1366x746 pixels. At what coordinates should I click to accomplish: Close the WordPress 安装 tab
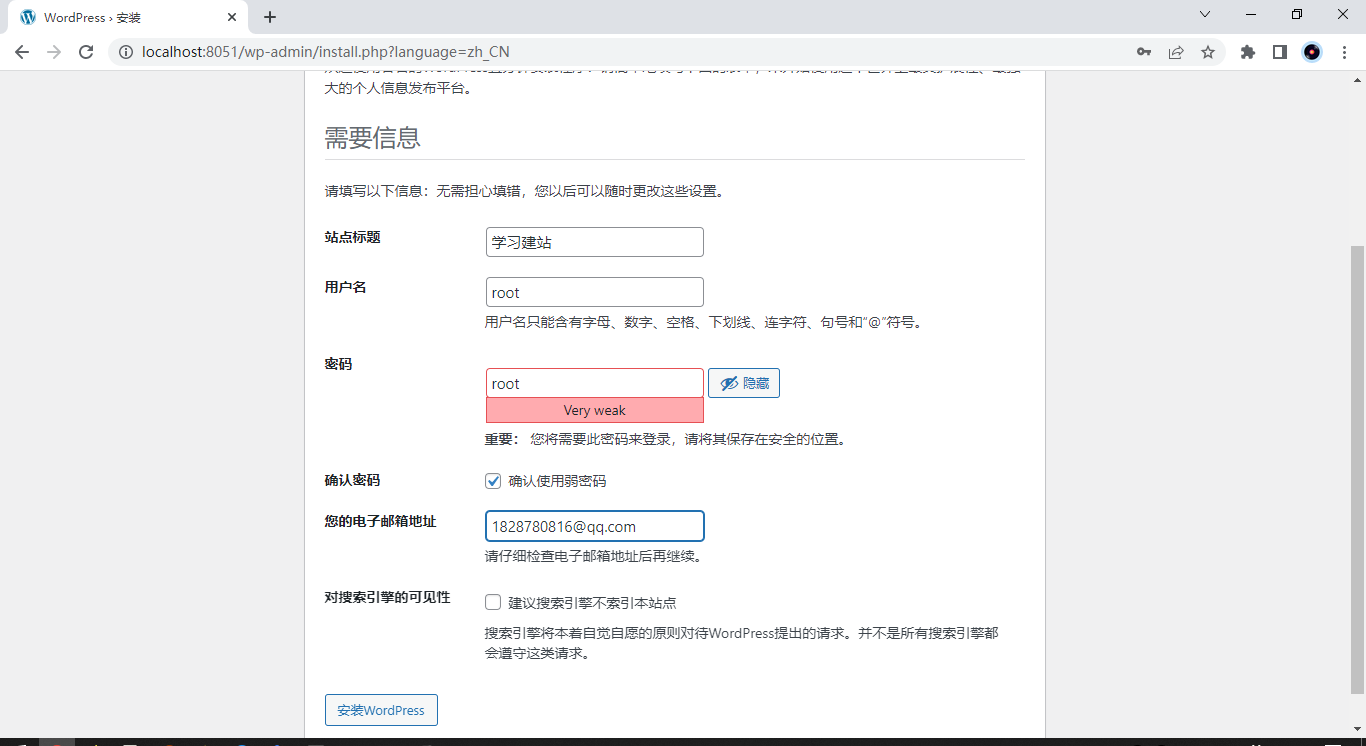[x=232, y=17]
